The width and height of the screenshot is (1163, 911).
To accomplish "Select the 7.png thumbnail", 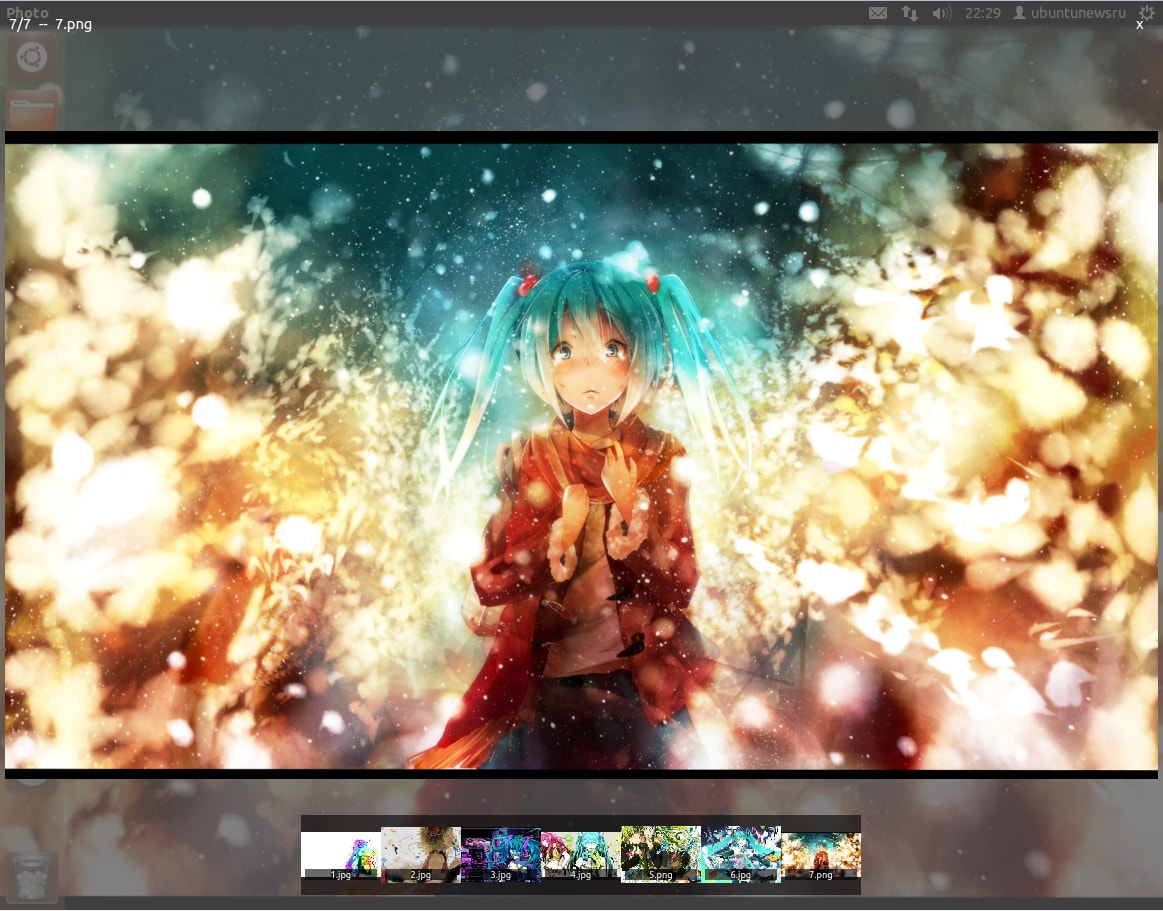I will pos(821,855).
